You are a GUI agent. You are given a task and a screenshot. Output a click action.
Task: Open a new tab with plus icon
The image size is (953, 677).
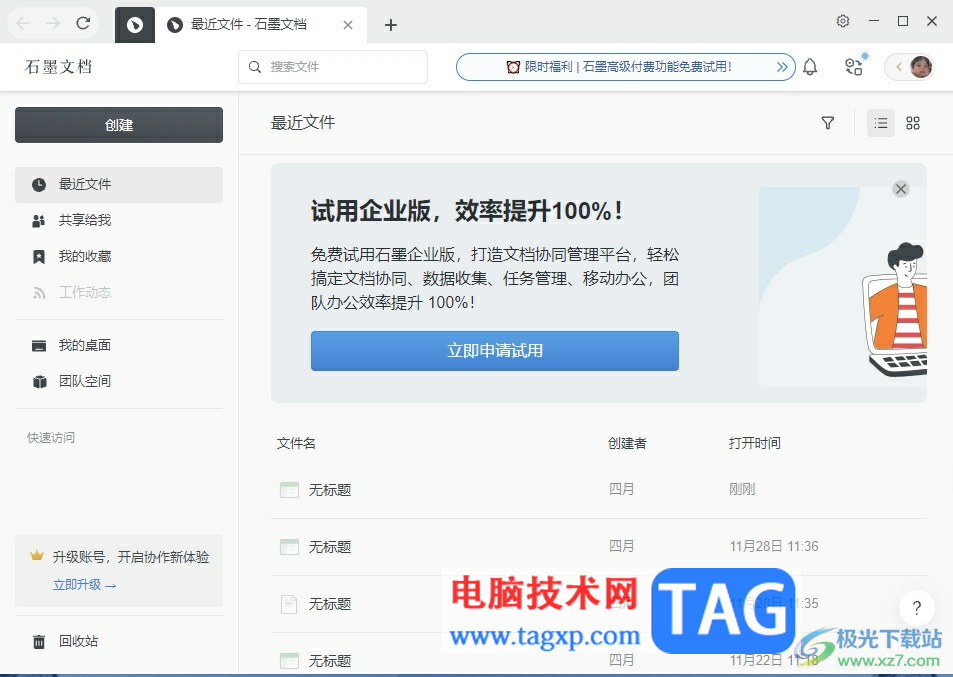391,25
